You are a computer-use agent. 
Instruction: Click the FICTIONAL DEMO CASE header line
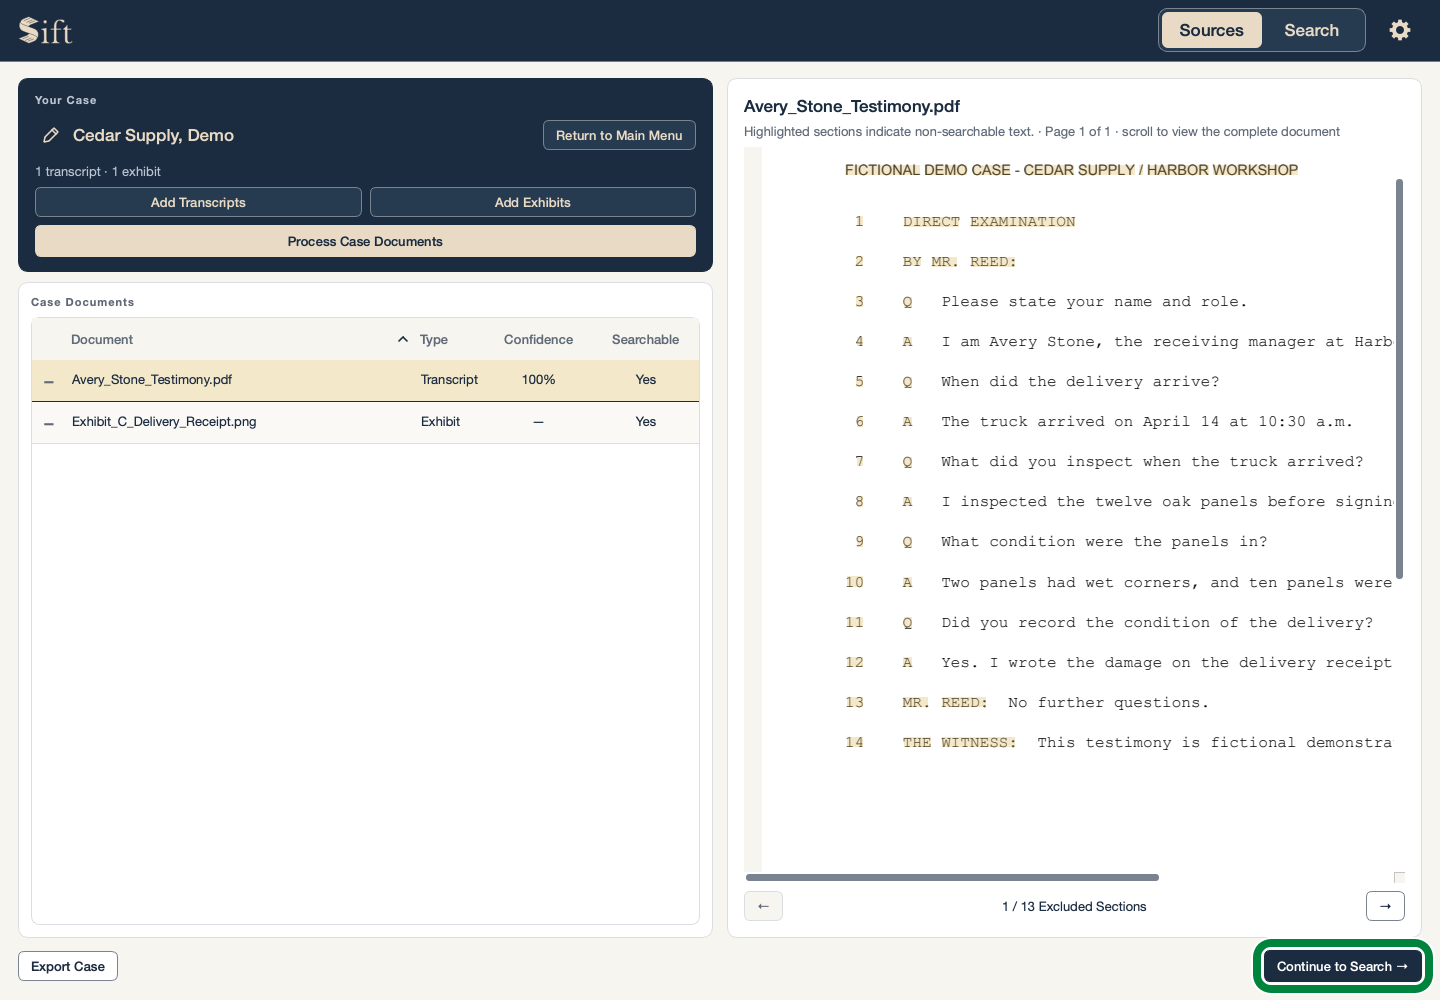pos(1071,170)
